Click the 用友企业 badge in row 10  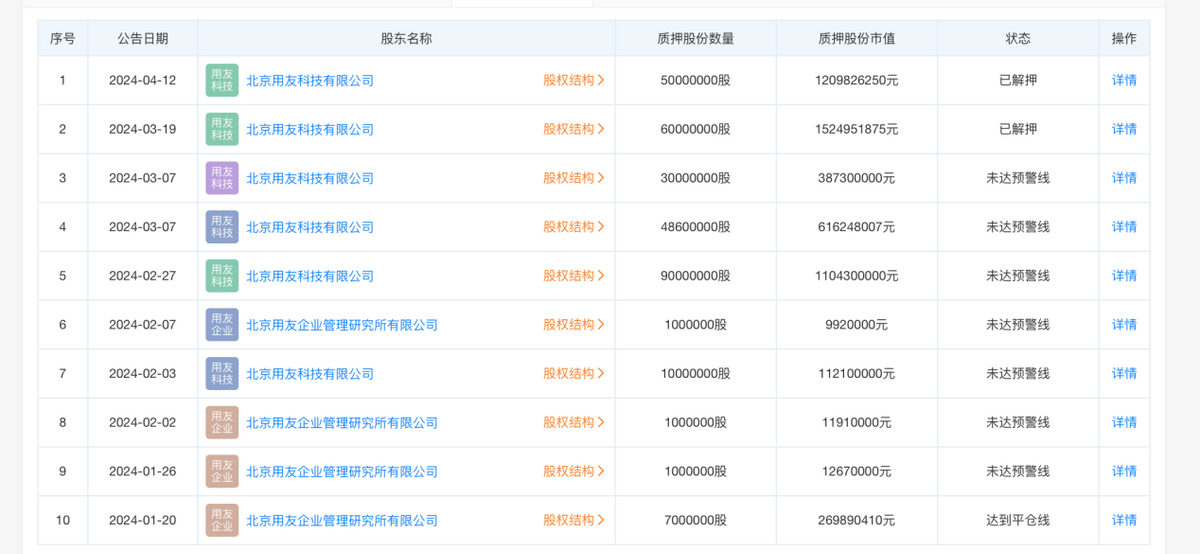pyautogui.click(x=222, y=521)
